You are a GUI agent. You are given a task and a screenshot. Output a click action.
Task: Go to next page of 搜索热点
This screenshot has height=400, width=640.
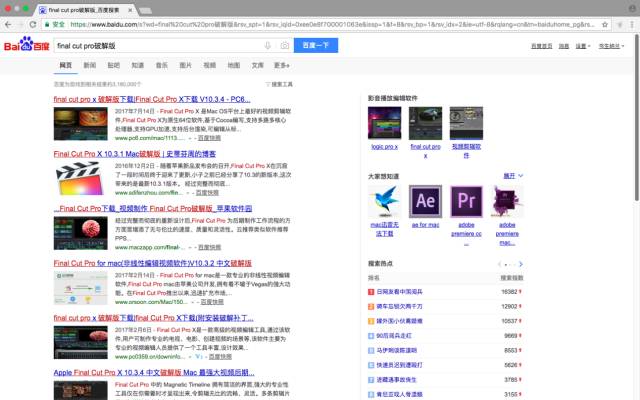(521, 264)
